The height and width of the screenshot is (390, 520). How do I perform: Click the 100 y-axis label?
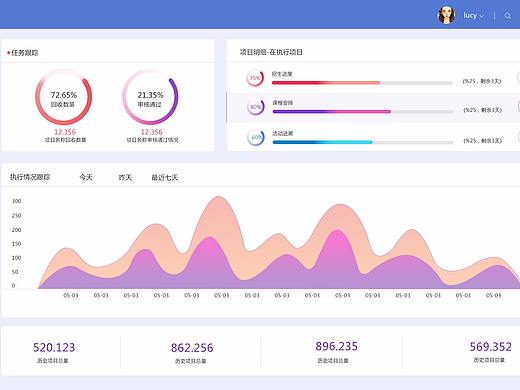(x=17, y=258)
